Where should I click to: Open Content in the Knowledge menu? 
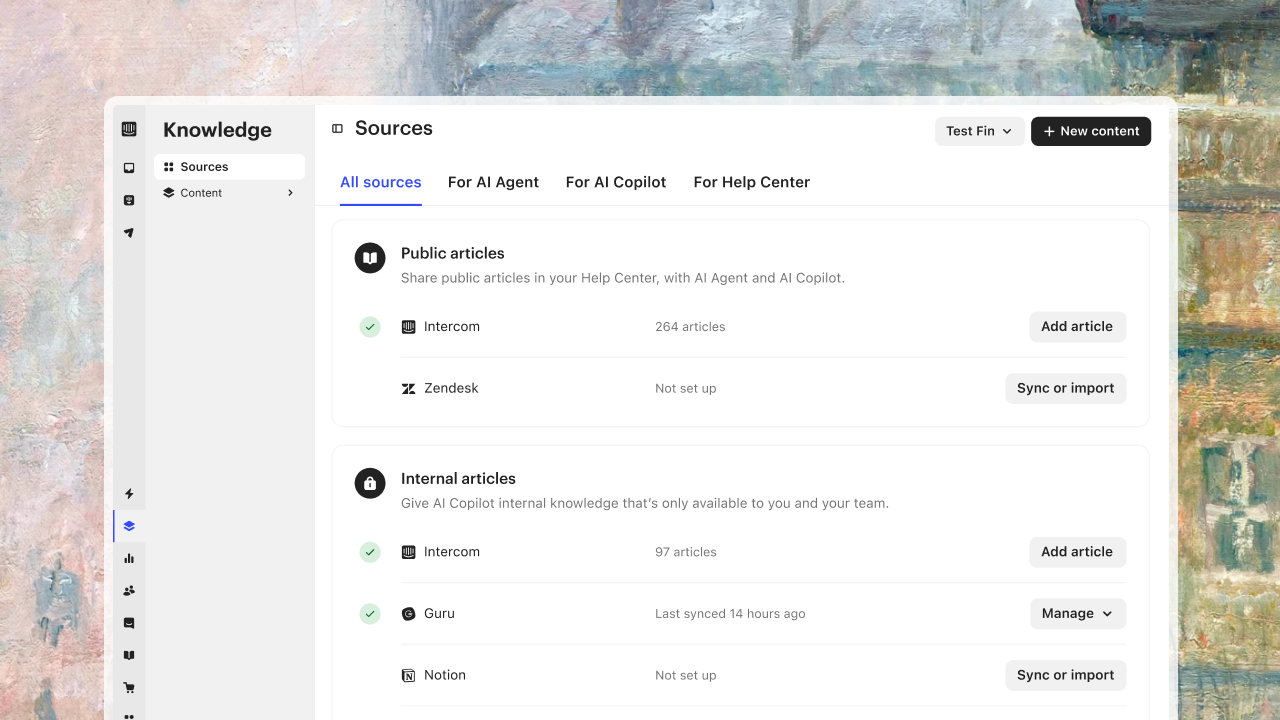230,193
